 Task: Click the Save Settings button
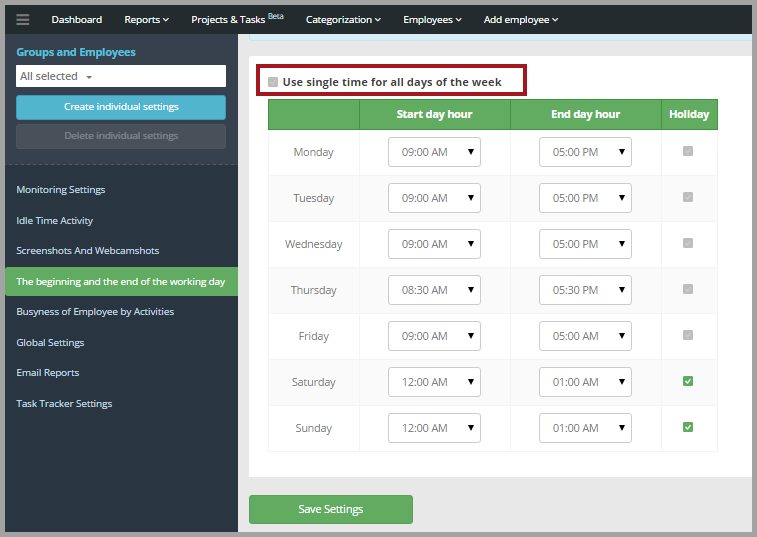[331, 509]
